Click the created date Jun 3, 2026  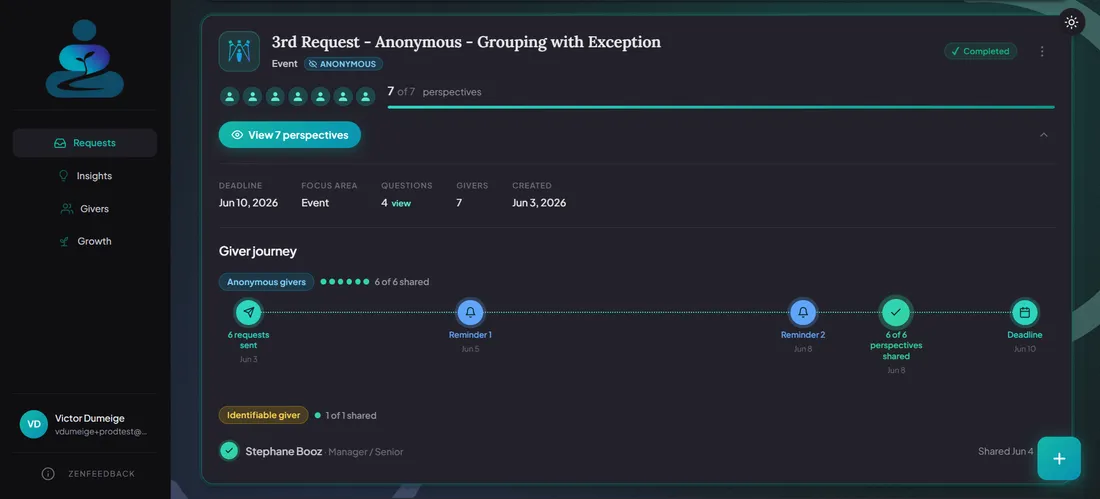539,203
